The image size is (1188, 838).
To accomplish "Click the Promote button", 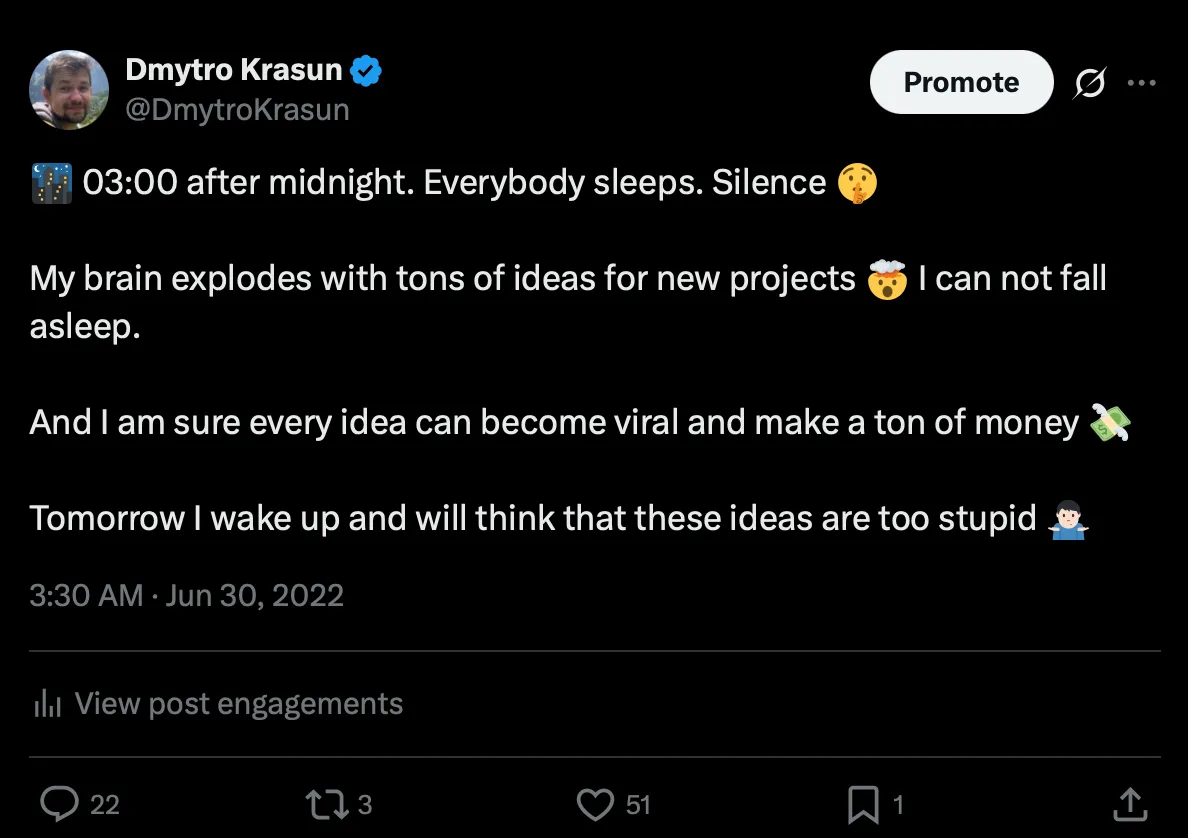I will [x=960, y=82].
